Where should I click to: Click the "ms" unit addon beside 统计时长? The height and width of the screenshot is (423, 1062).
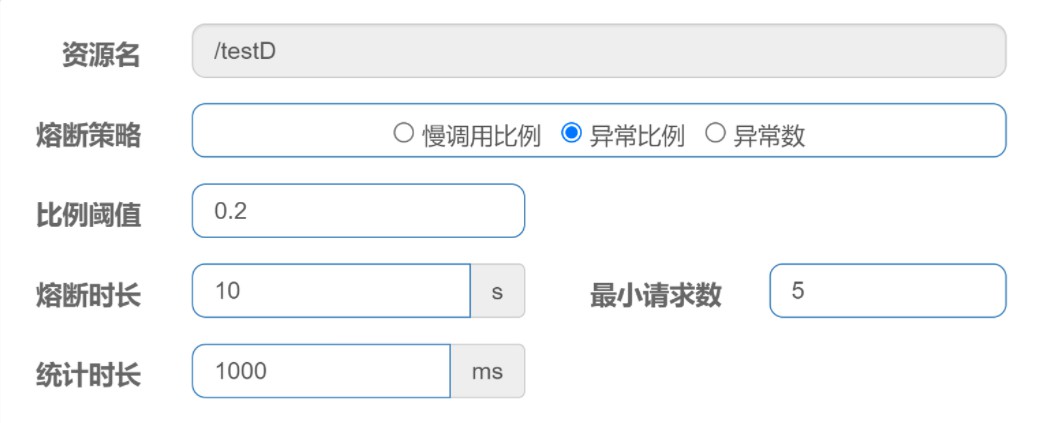[x=488, y=371]
